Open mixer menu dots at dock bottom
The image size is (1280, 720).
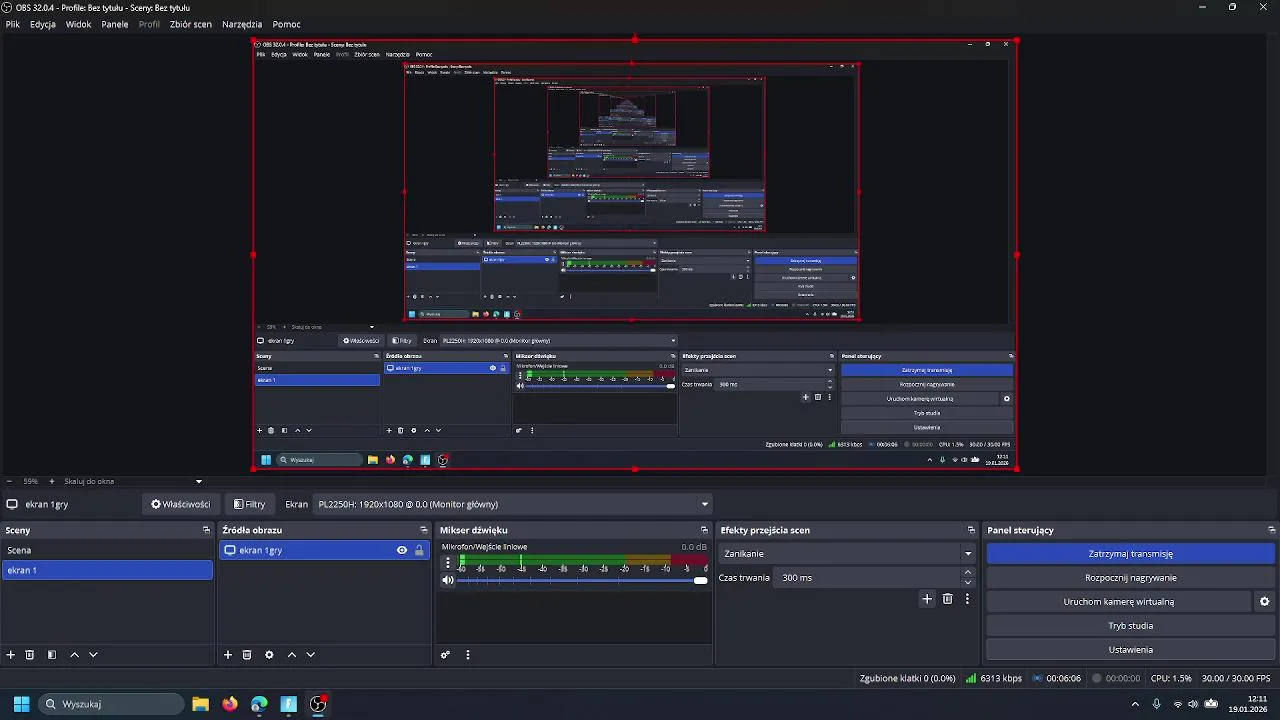point(468,655)
